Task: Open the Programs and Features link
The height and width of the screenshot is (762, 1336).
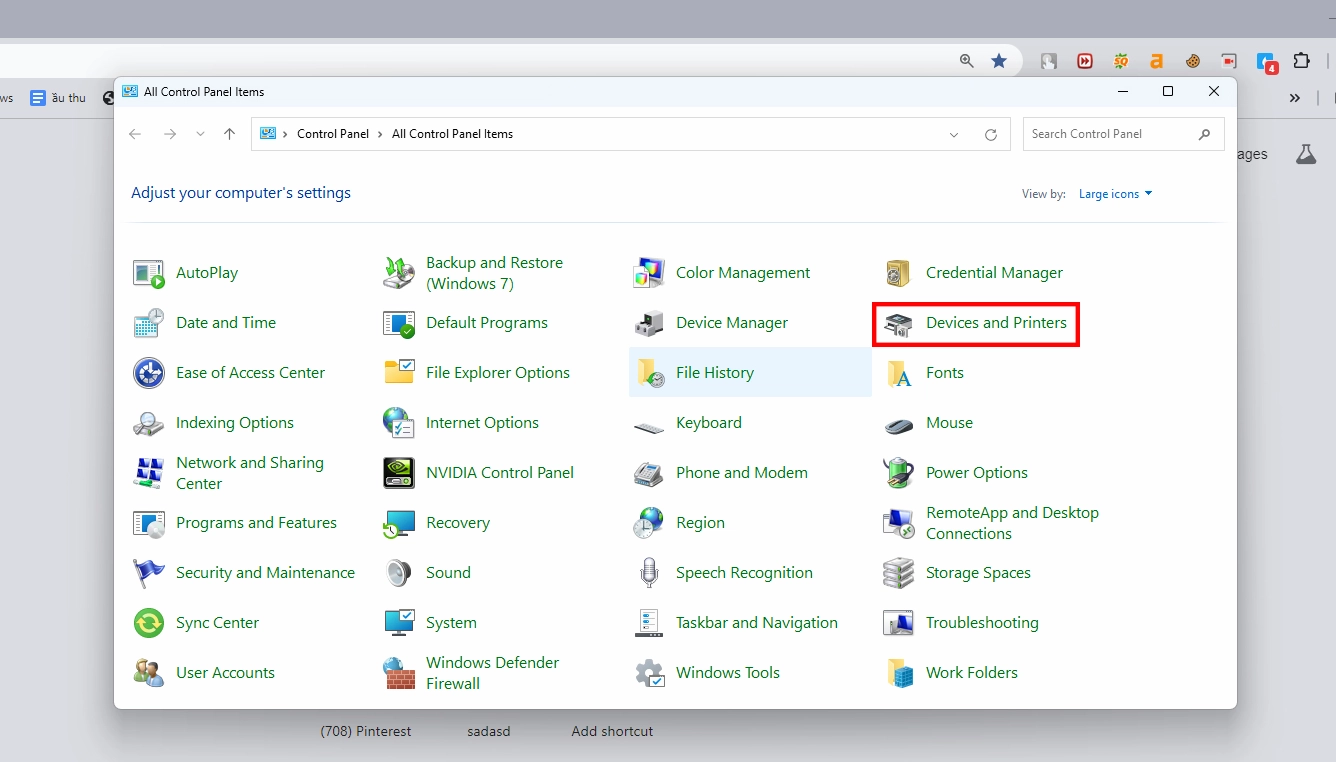Action: [256, 523]
